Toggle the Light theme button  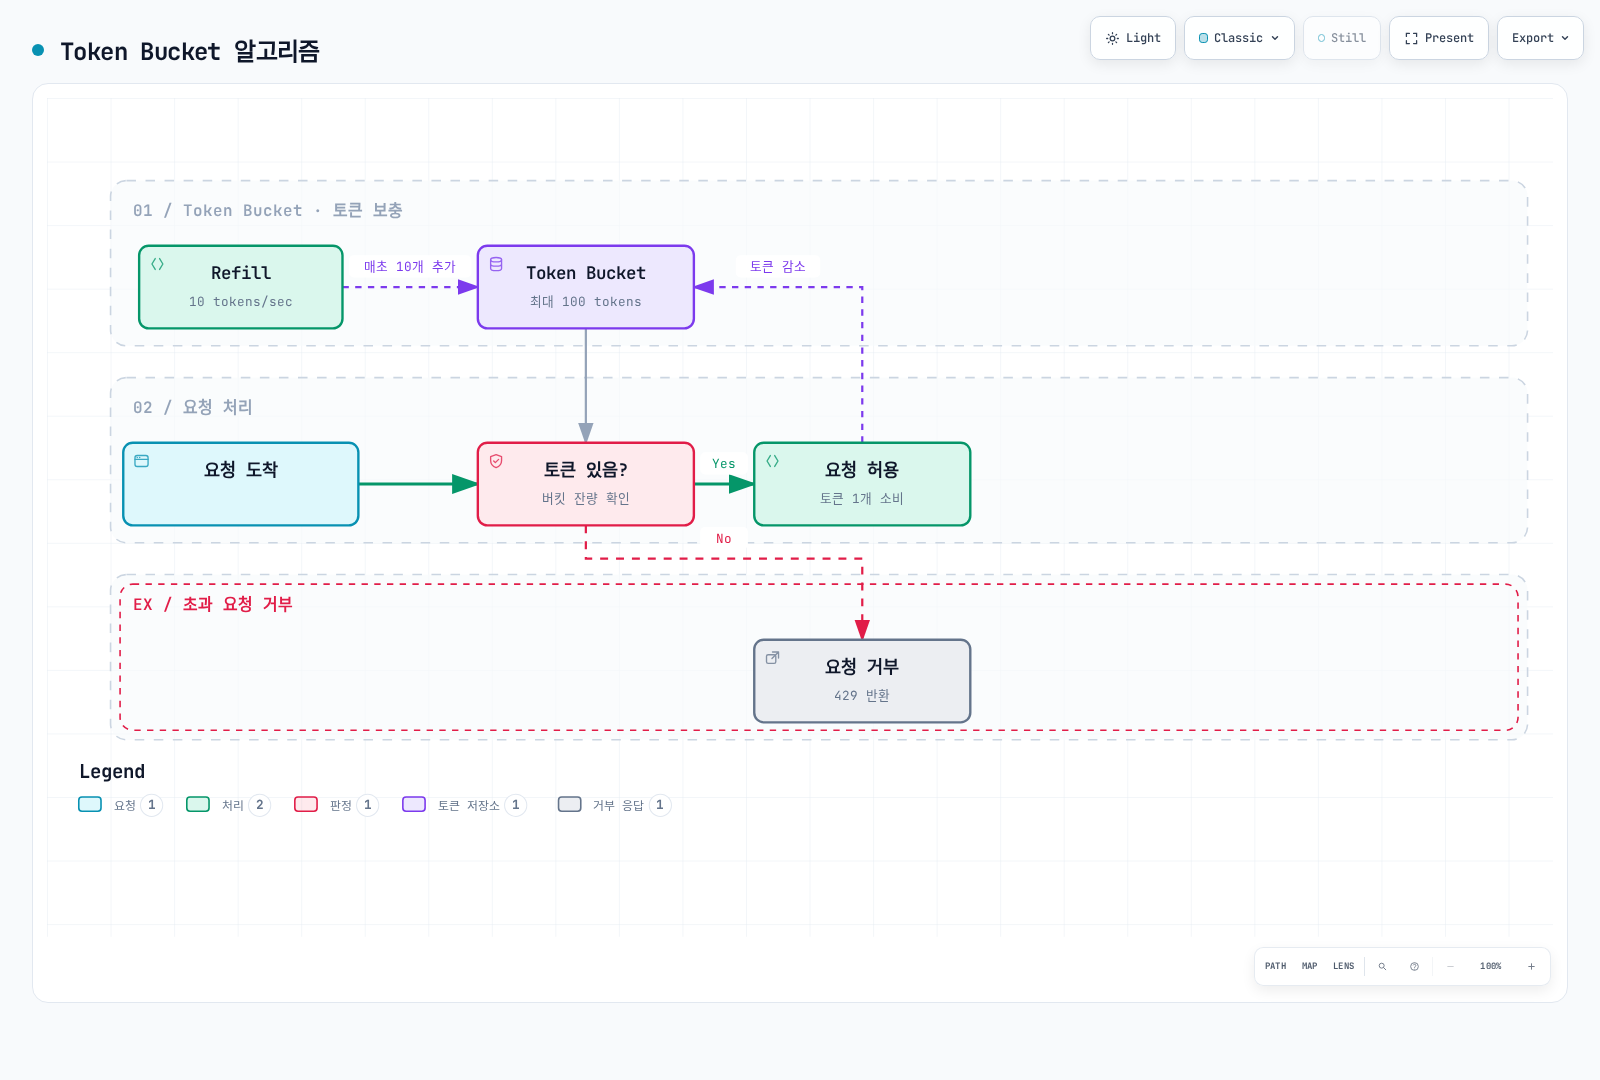point(1133,38)
